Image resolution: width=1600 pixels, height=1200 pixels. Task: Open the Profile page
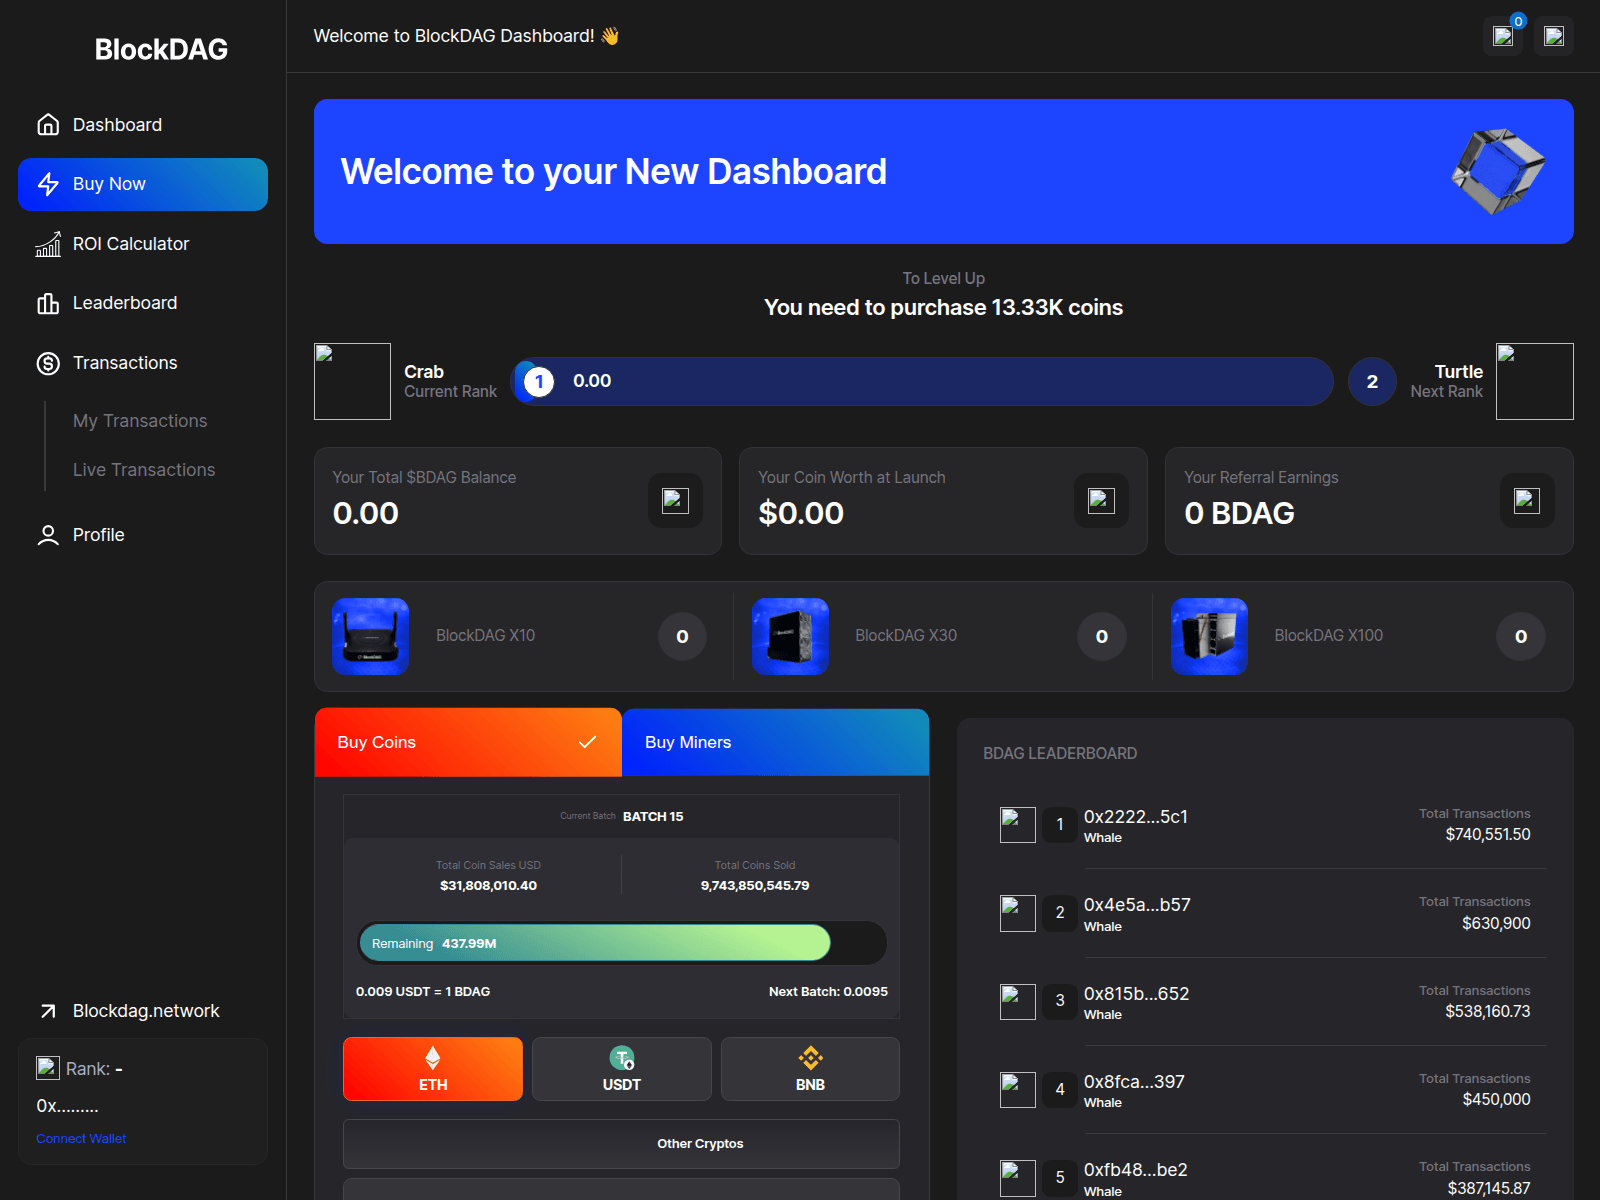143,535
